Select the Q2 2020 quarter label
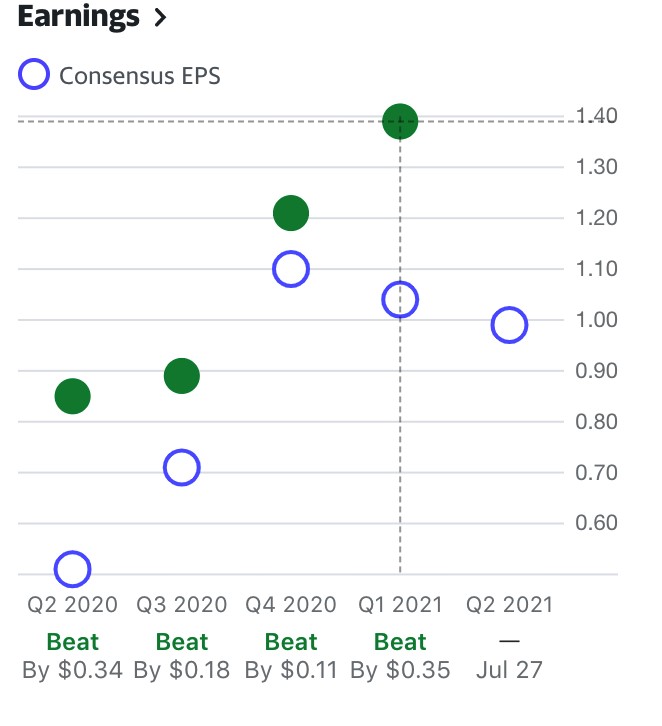 [72, 605]
